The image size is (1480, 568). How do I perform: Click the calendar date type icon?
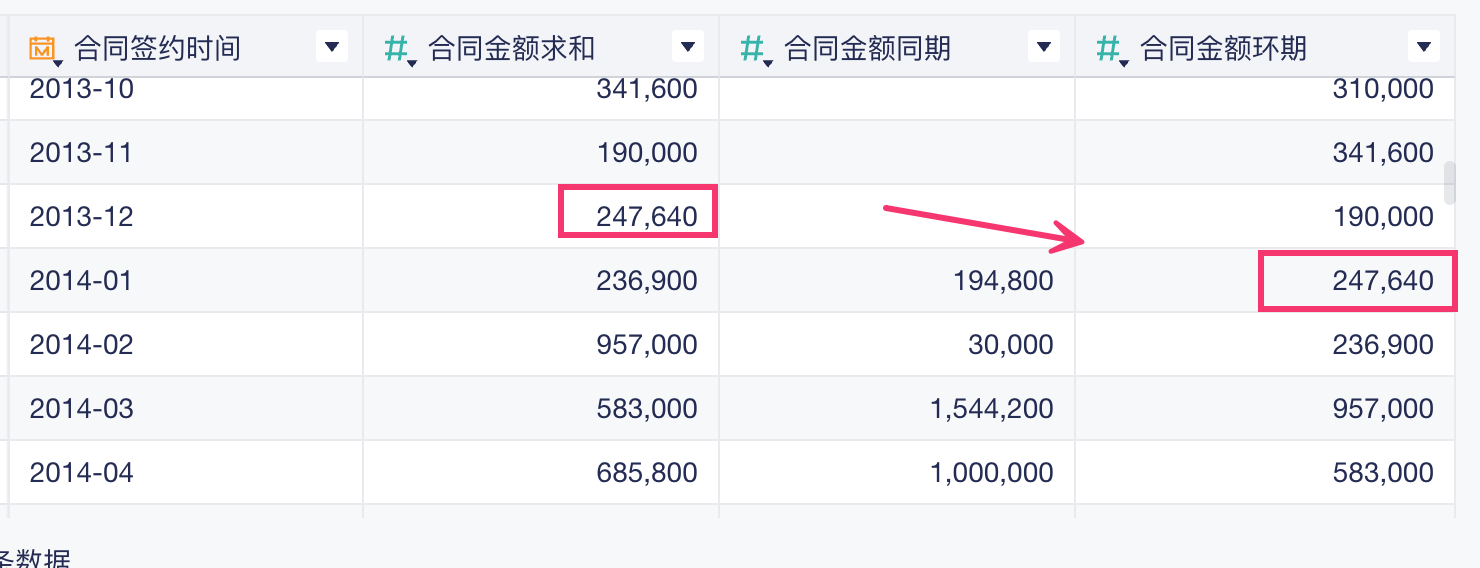click(x=43, y=47)
